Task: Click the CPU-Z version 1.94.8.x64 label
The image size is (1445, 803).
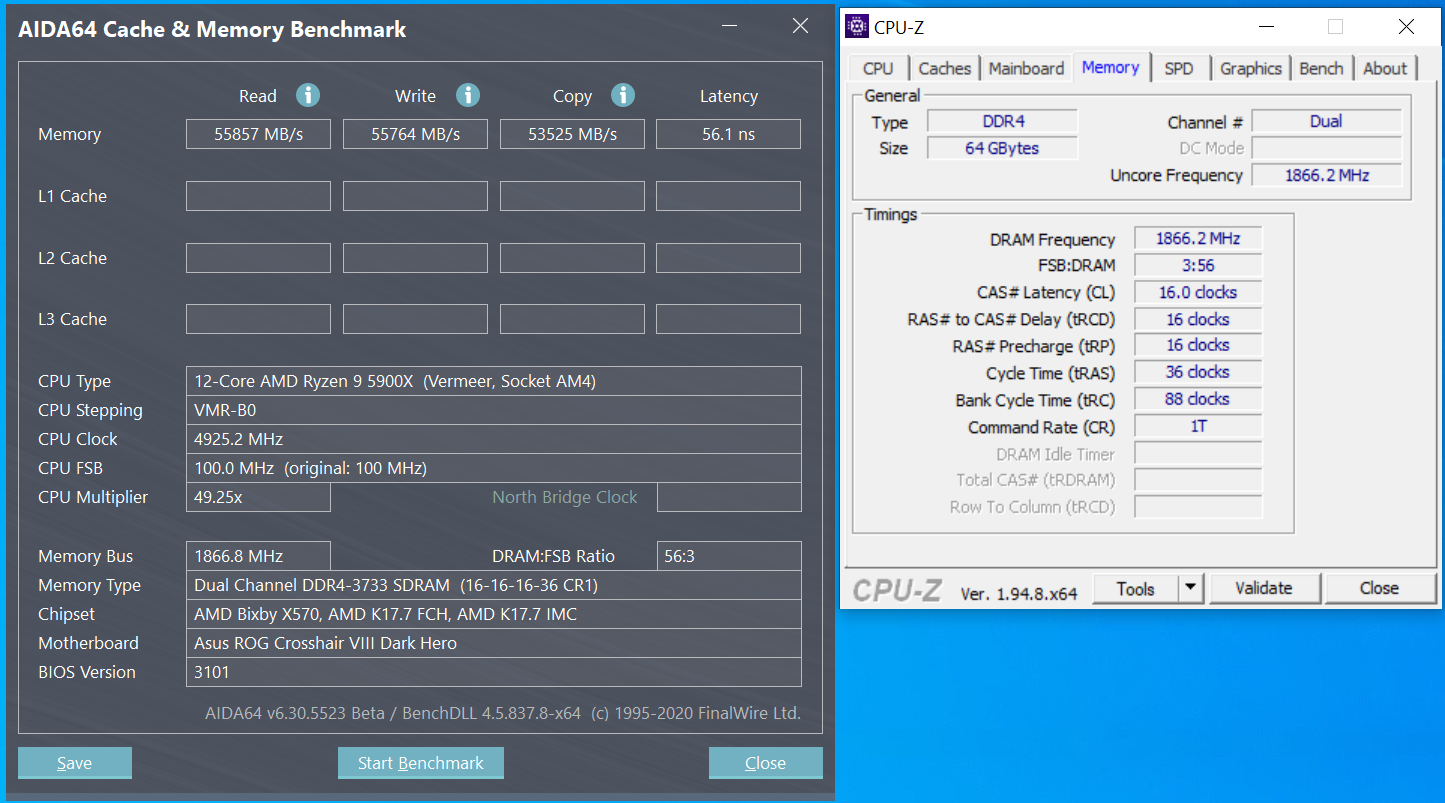Action: (x=1019, y=593)
